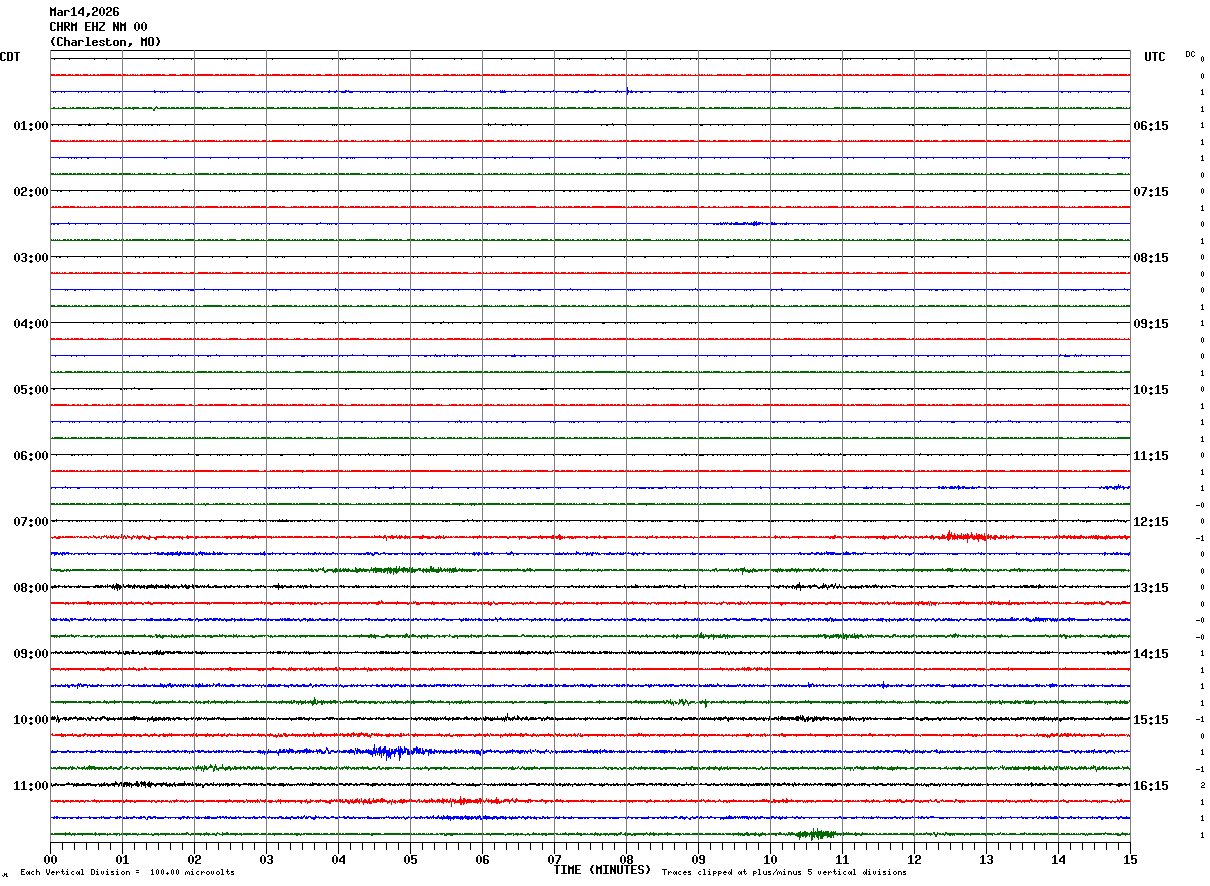This screenshot has width=1210, height=886.
Task: Click the traces clipped footnote text
Action: tap(784, 873)
